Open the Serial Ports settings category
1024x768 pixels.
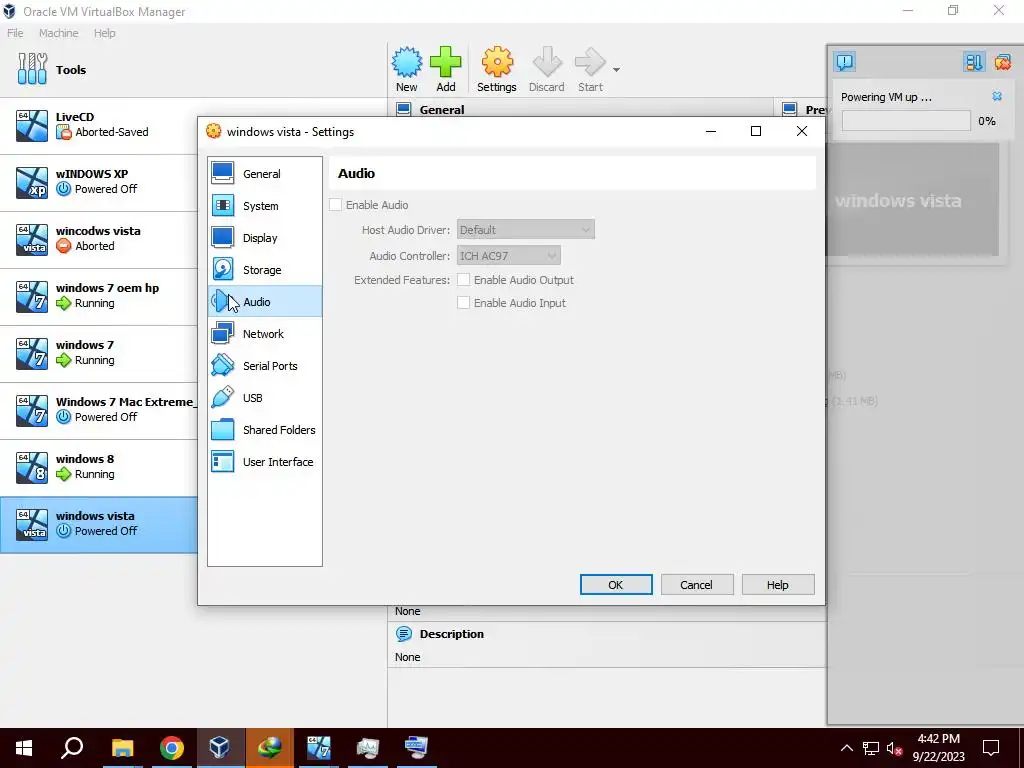tap(264, 366)
